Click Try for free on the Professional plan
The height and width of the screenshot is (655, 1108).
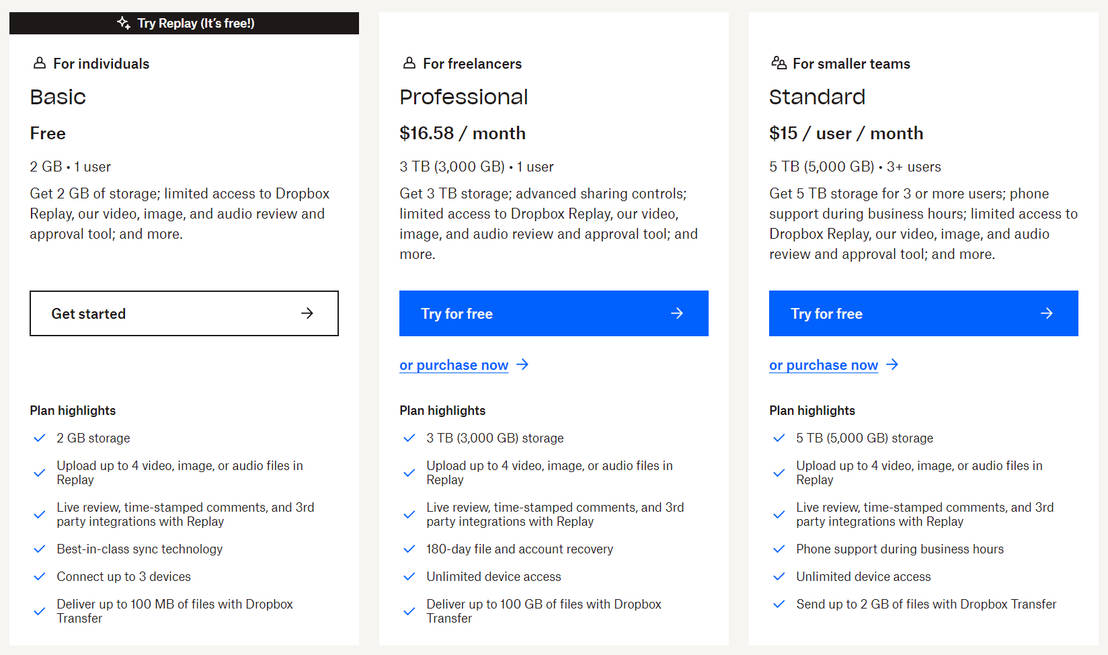pos(553,313)
